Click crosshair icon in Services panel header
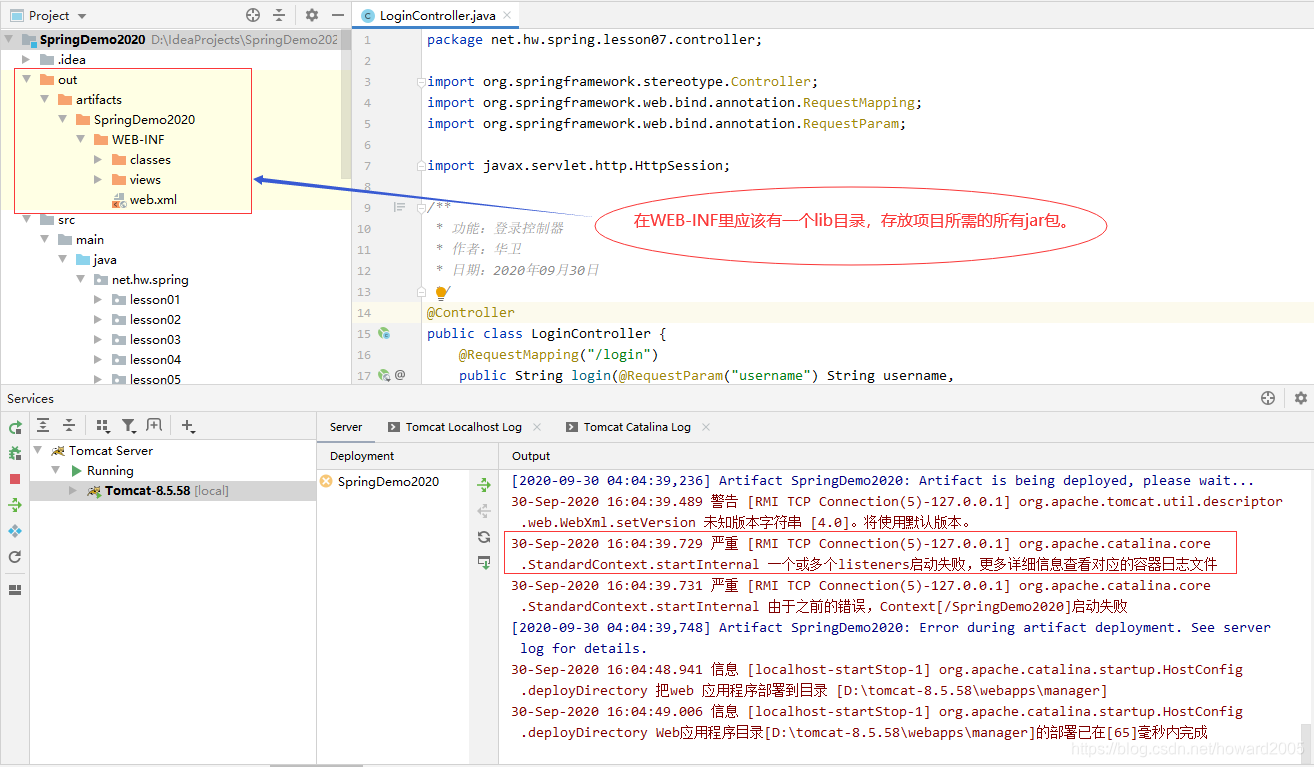The image size is (1314, 767). tap(1268, 398)
